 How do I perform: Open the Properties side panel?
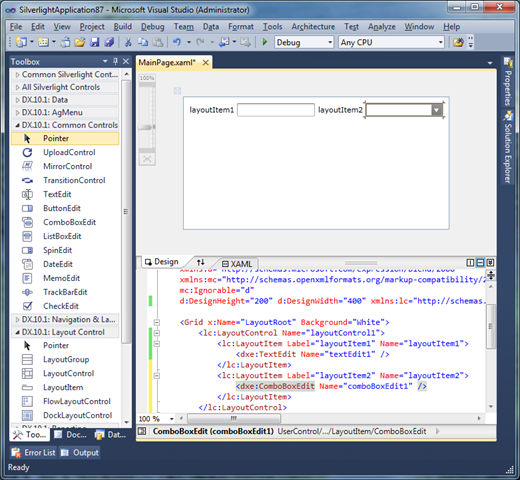(x=507, y=82)
